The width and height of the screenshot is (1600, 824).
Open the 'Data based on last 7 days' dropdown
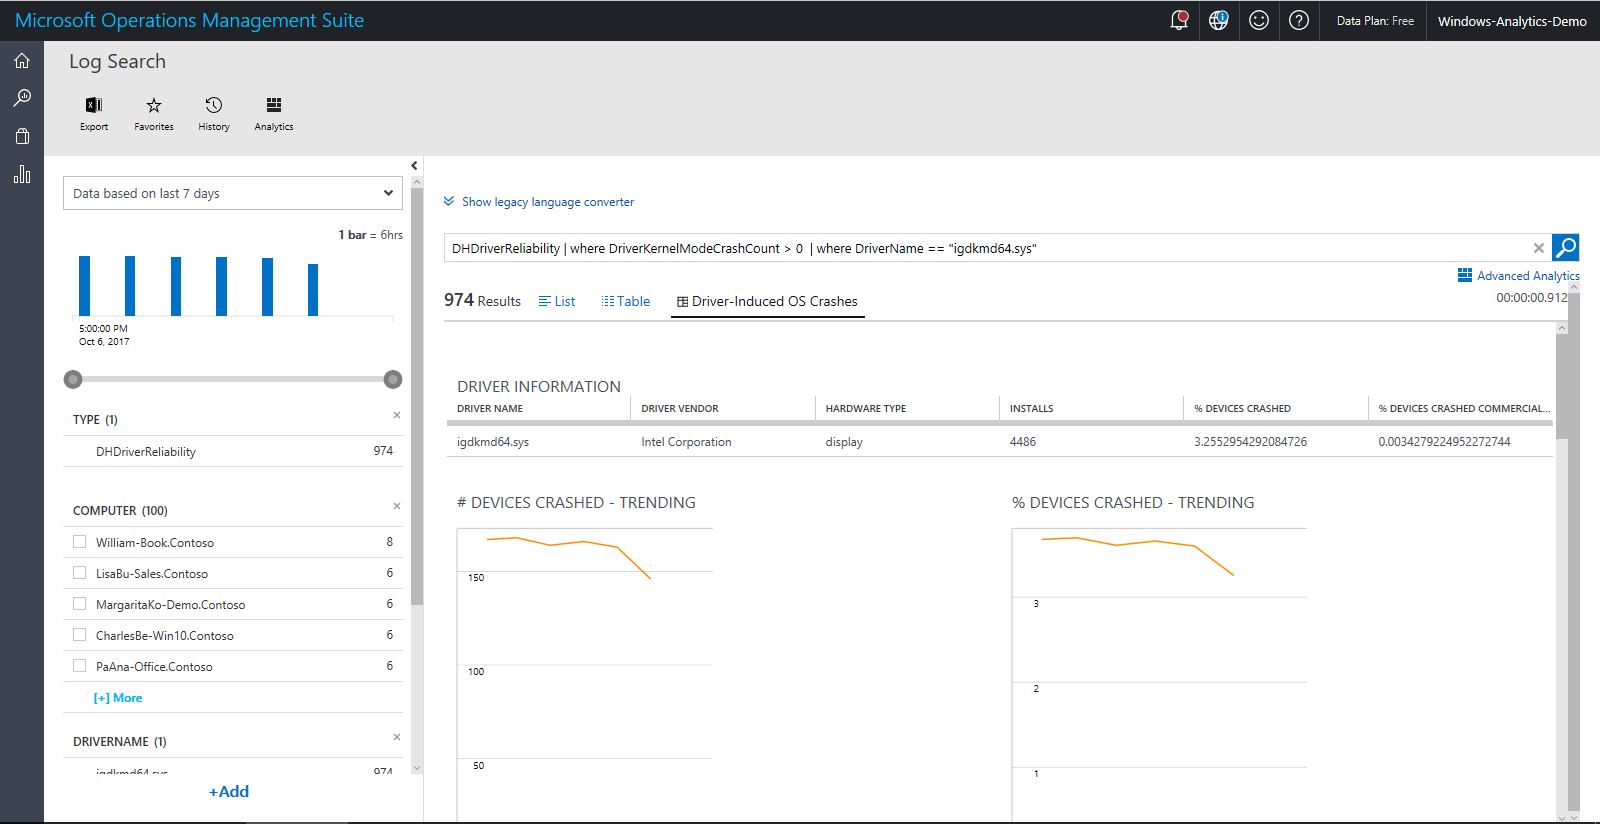coord(232,193)
